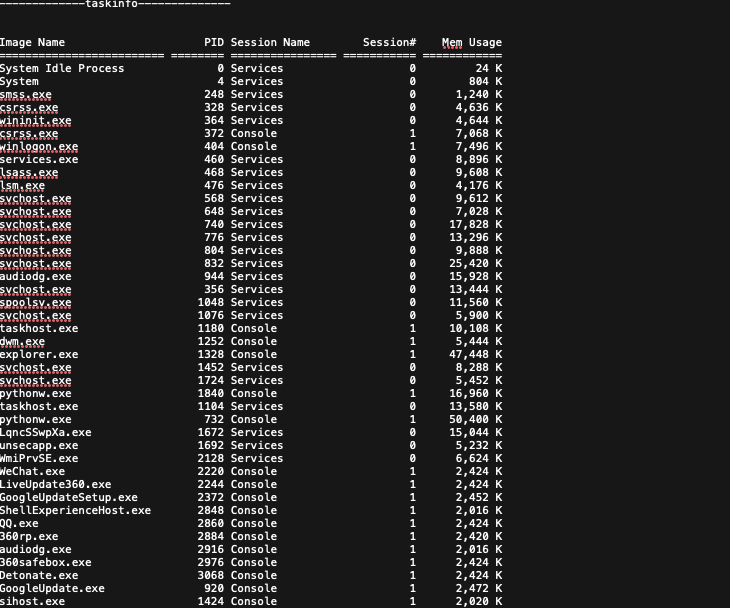
Task: Select the 'Image Name' column header
Action: tap(33, 42)
